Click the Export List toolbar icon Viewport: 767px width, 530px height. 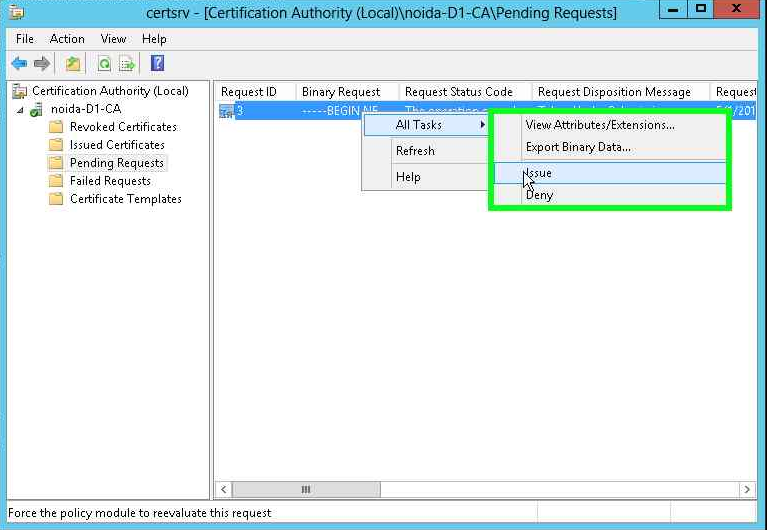click(x=127, y=64)
